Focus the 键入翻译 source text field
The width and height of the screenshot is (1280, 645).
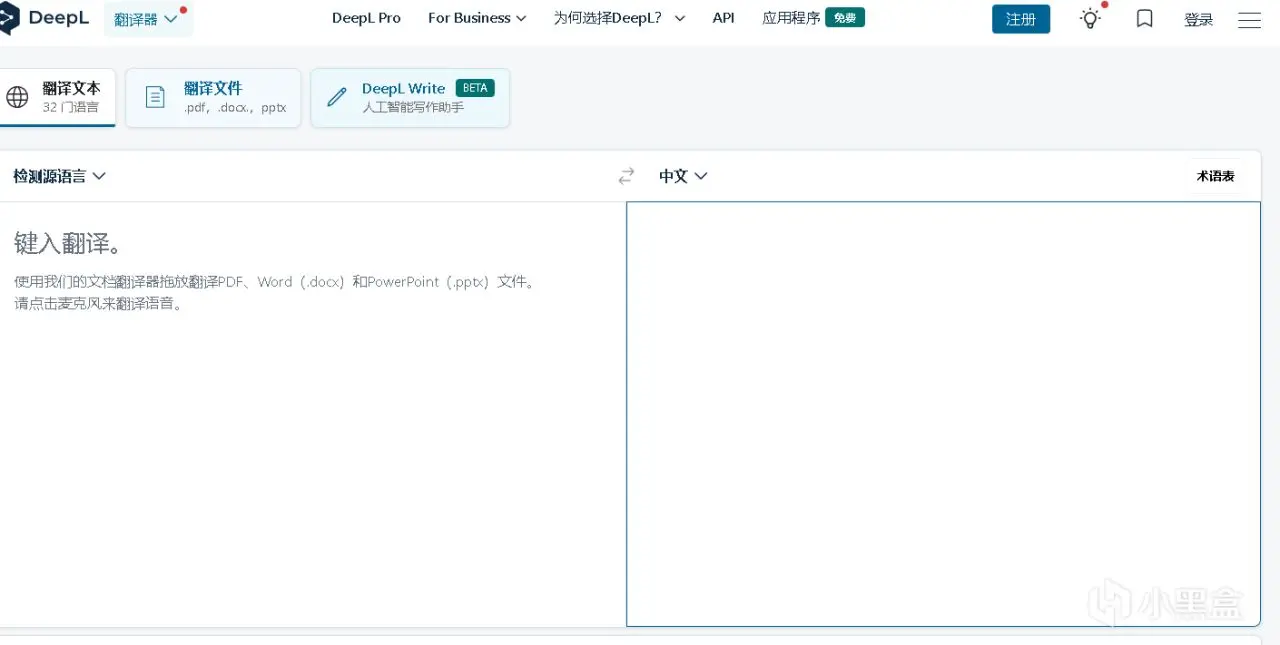click(312, 414)
